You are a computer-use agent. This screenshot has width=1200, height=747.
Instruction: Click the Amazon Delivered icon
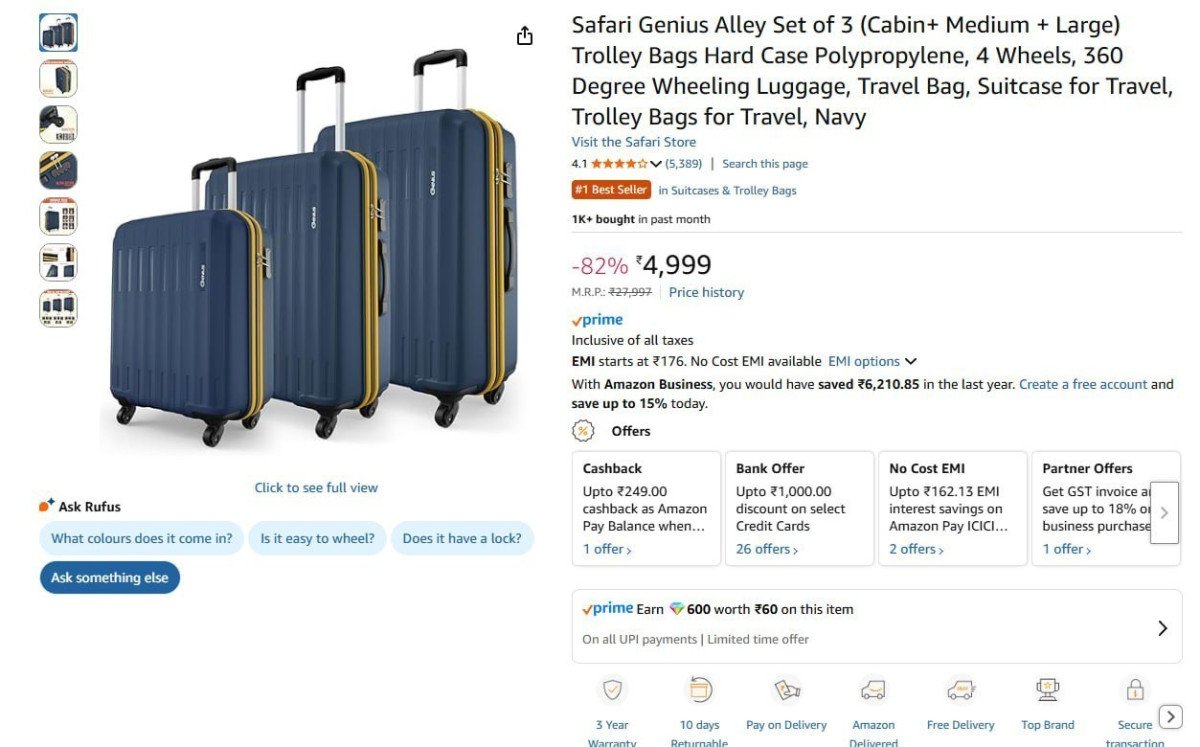point(873,689)
